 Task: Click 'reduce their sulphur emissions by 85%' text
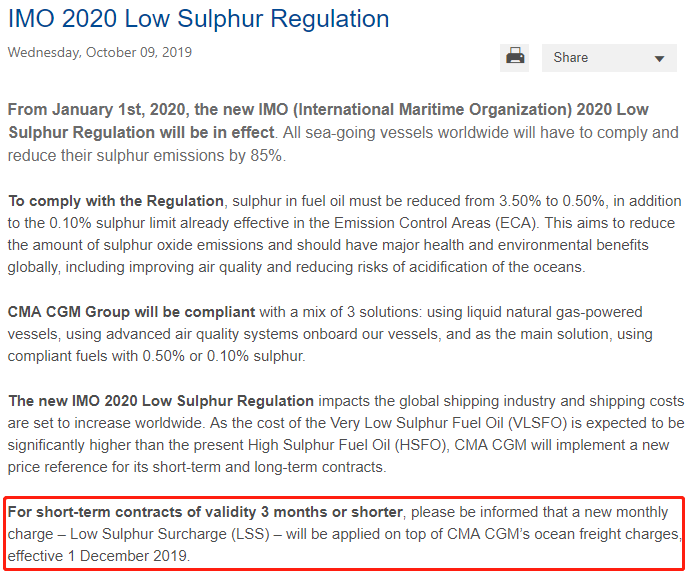pos(145,156)
